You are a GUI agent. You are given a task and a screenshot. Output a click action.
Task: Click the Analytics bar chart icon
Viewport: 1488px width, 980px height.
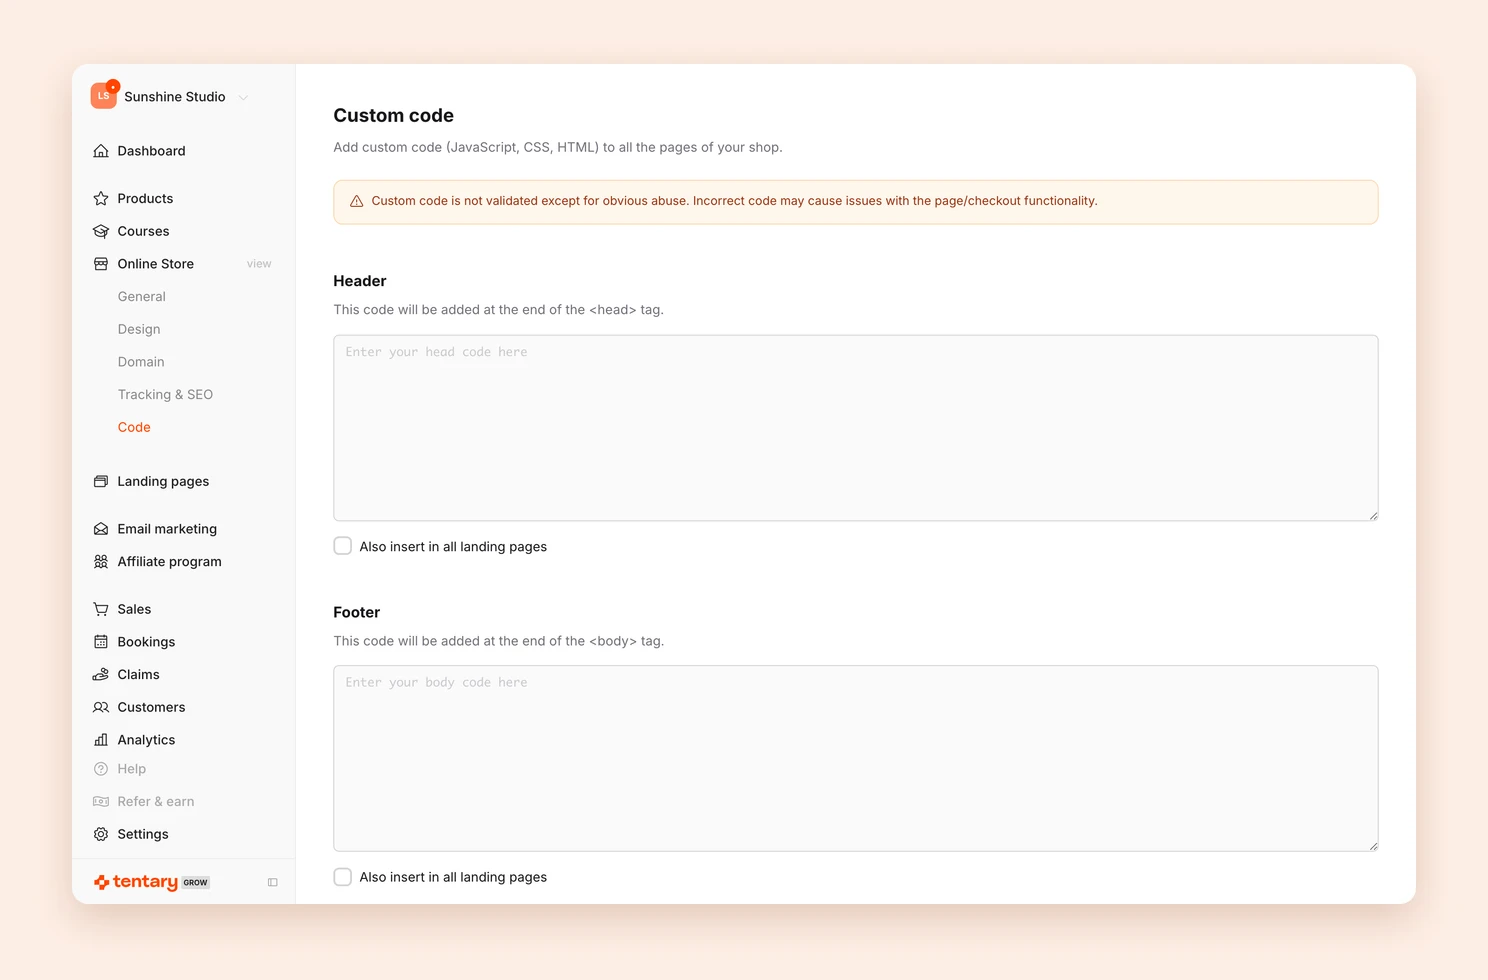[101, 740]
